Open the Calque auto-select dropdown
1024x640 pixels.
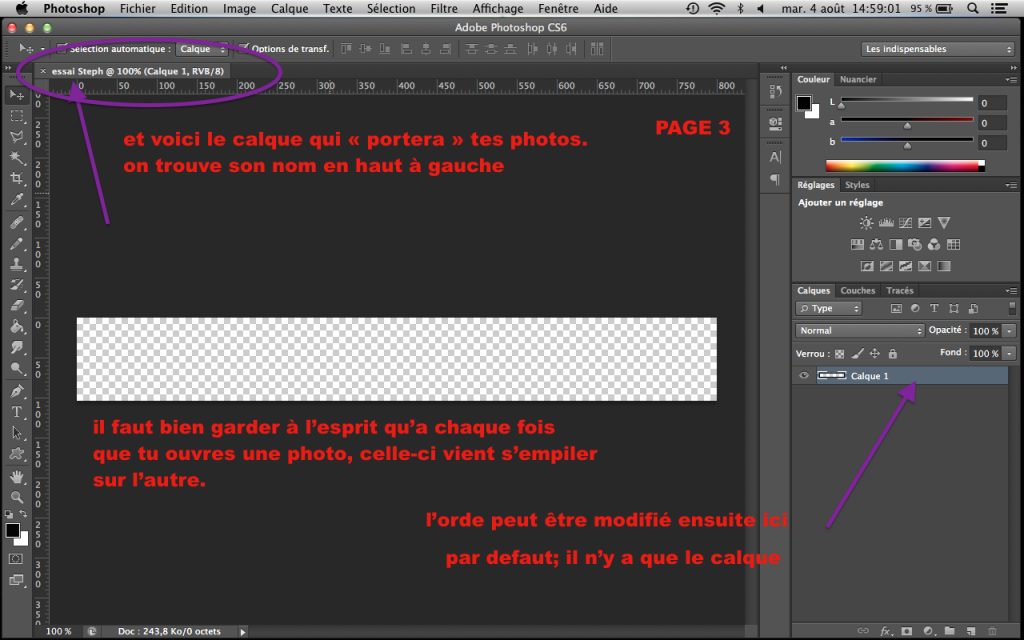(x=202, y=49)
